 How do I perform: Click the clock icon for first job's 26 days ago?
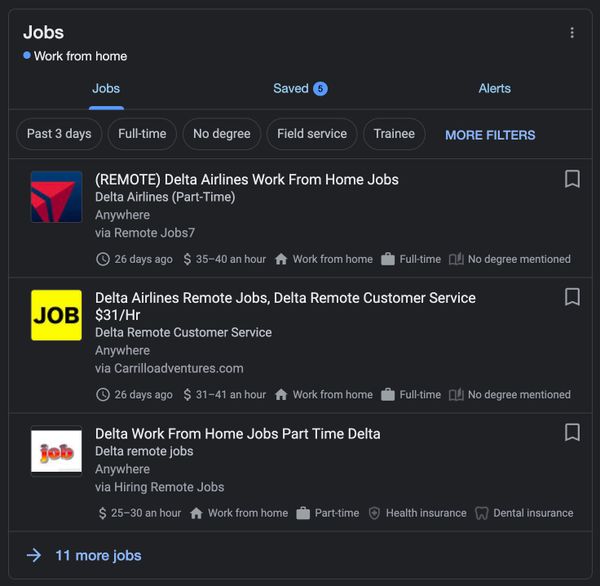[x=103, y=259]
